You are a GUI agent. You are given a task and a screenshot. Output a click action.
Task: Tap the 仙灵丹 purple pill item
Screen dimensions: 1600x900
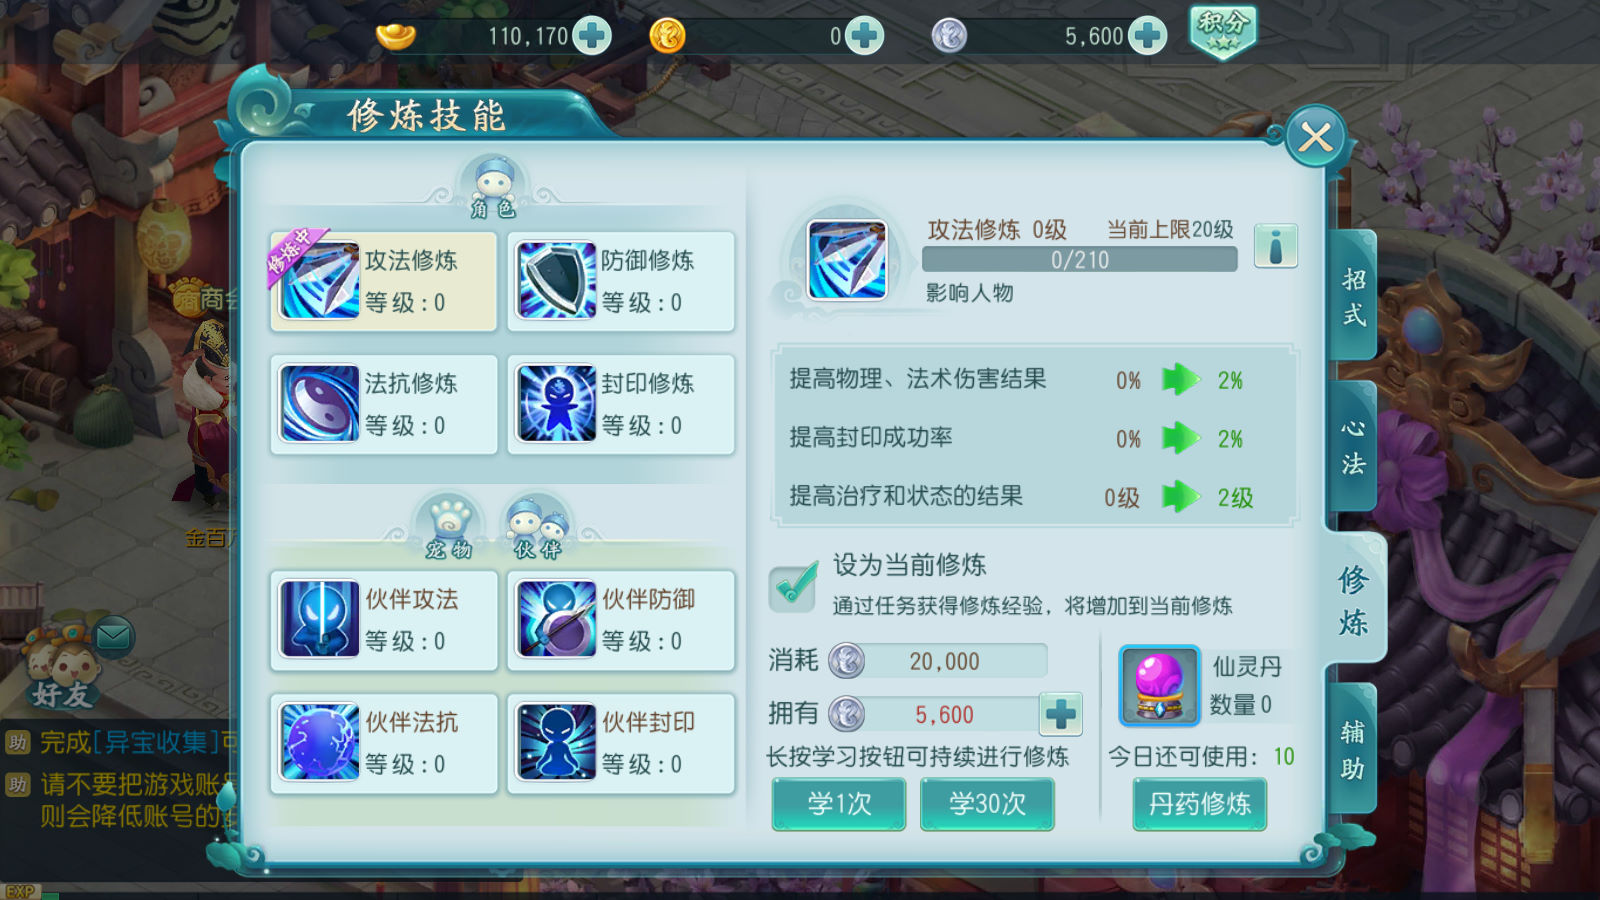click(x=1159, y=685)
